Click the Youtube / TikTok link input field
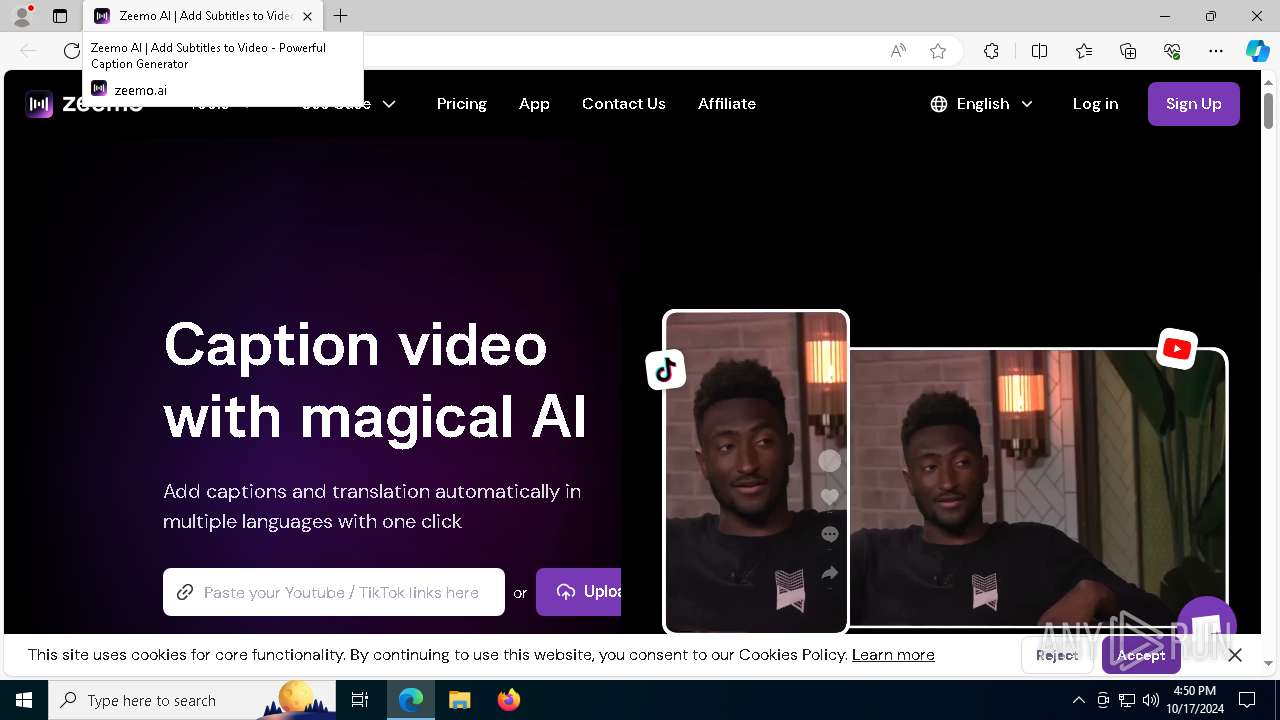The image size is (1280, 720). pyautogui.click(x=334, y=592)
